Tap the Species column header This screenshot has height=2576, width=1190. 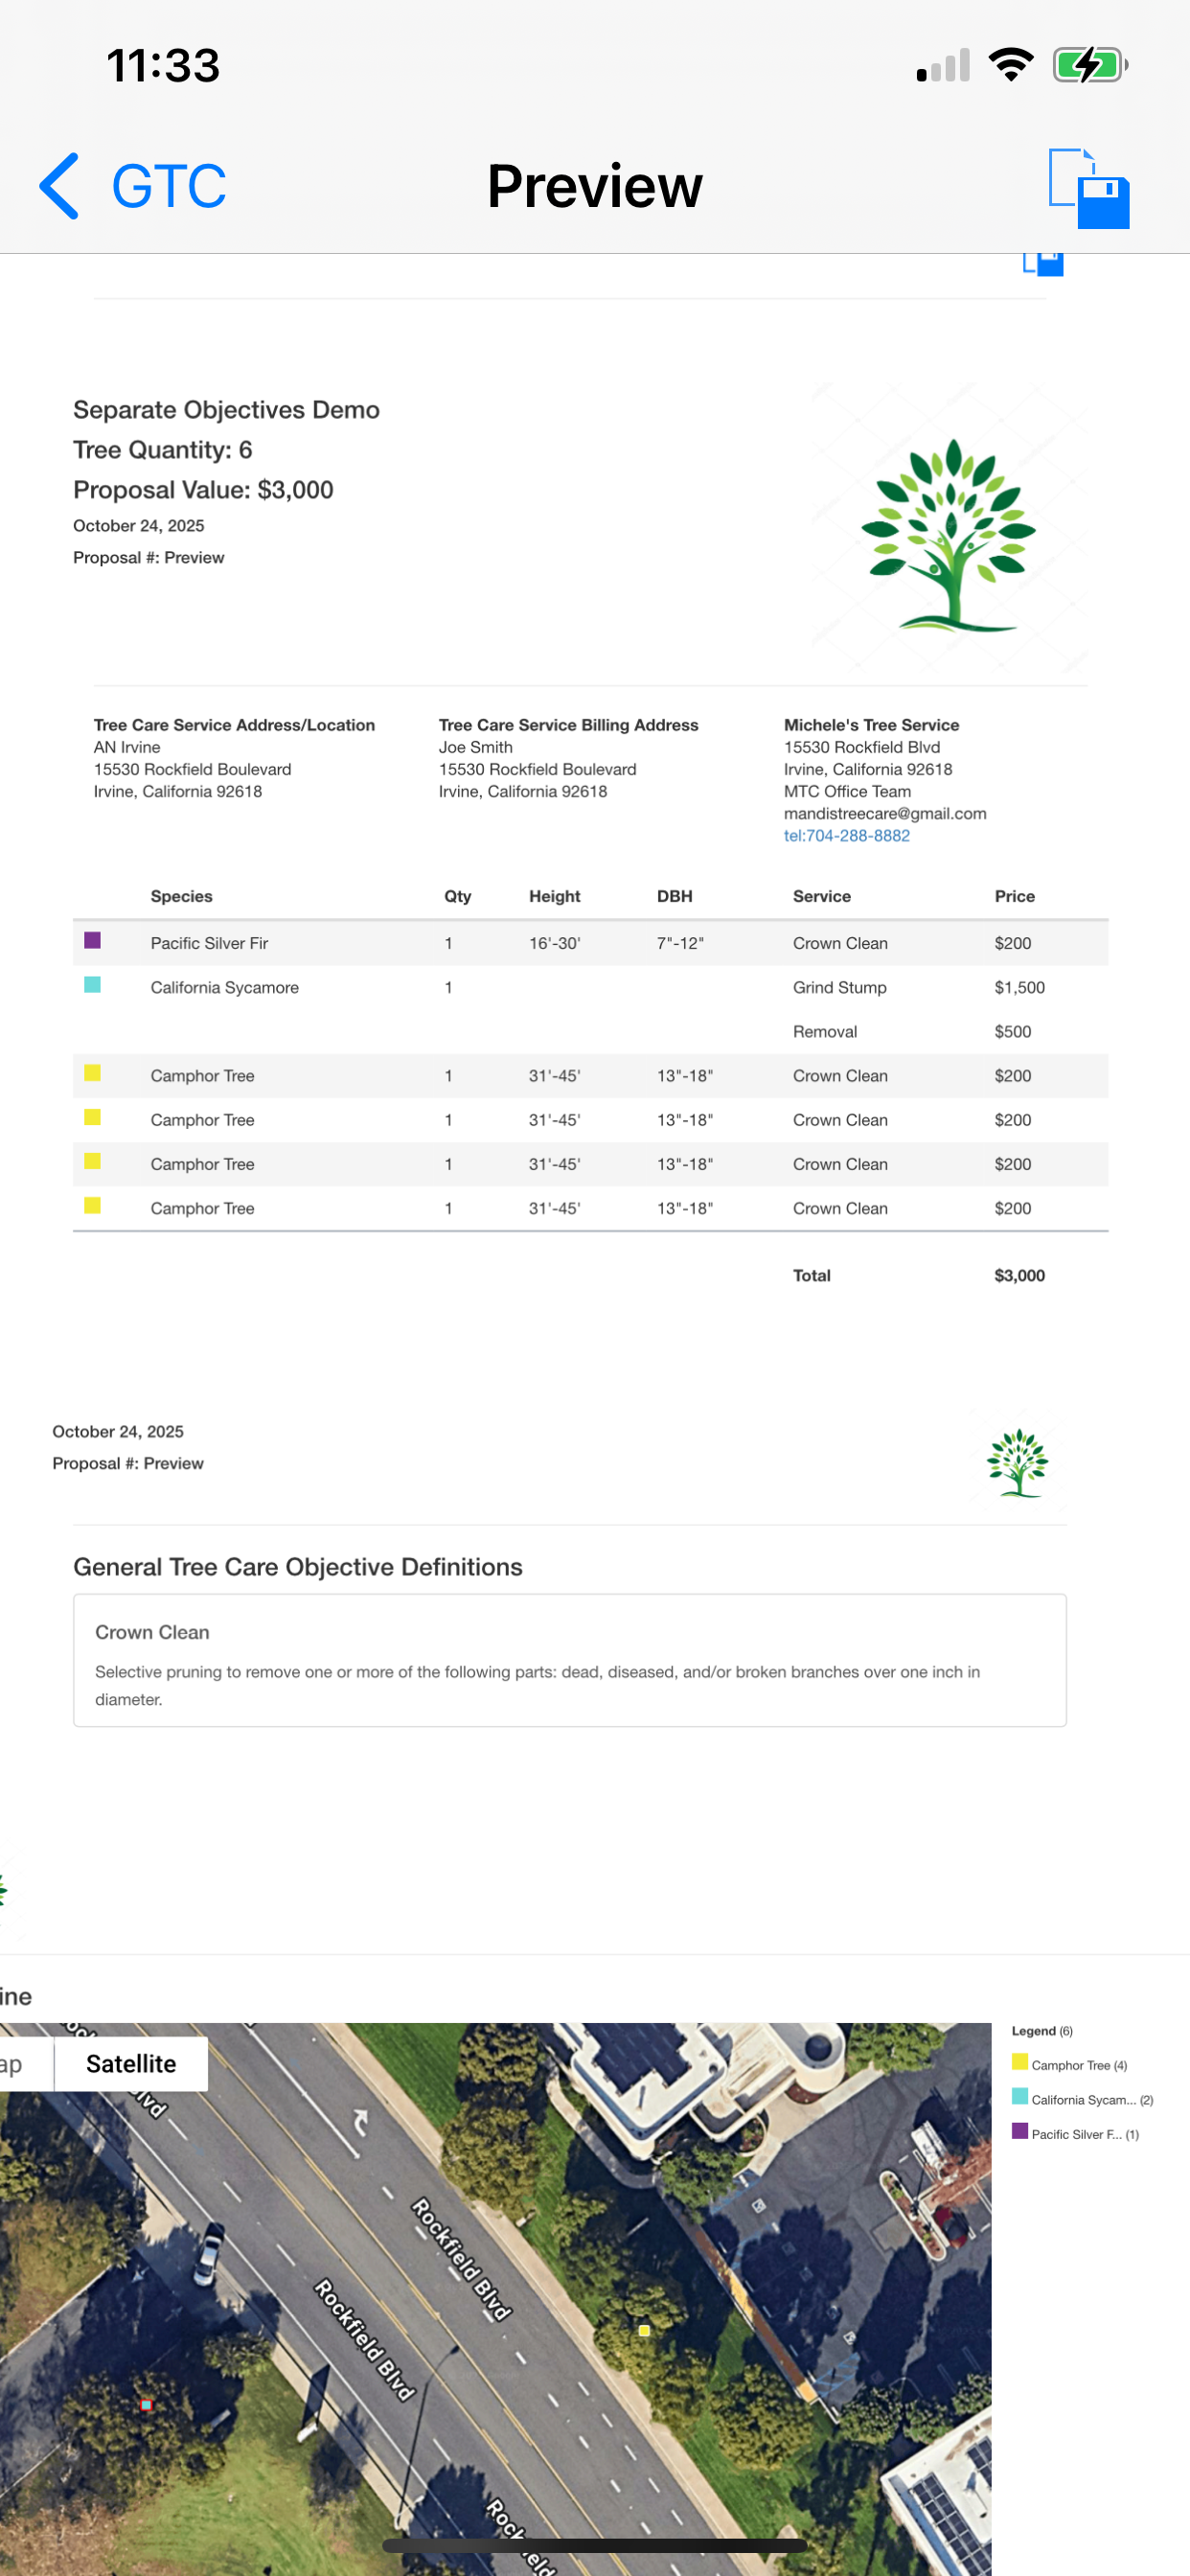181,896
